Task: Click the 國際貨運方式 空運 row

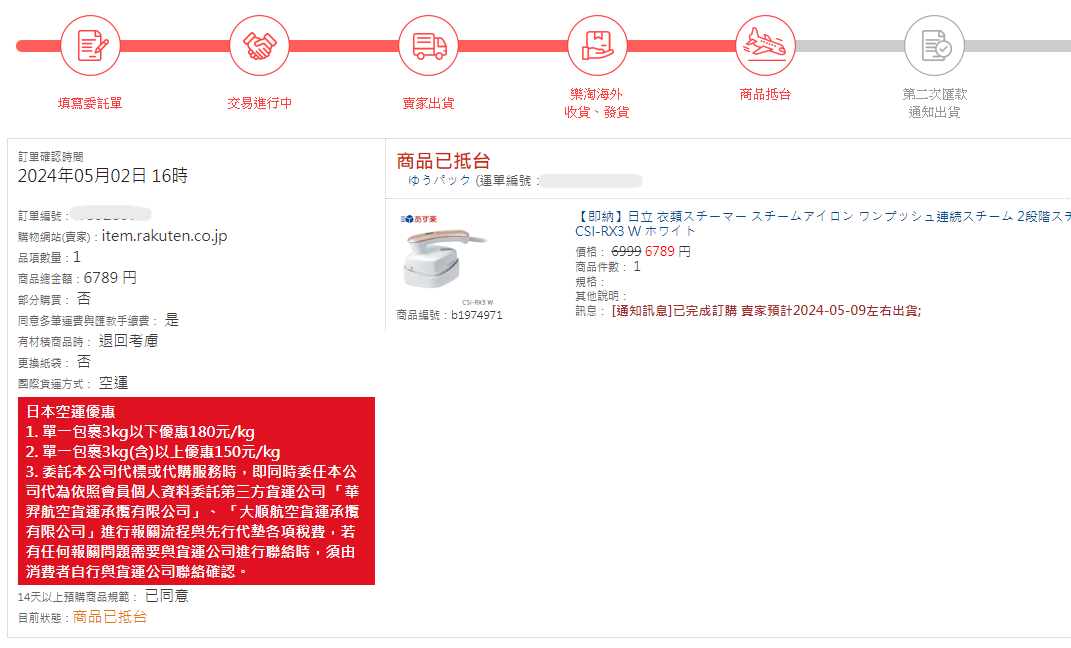Action: 73,383
